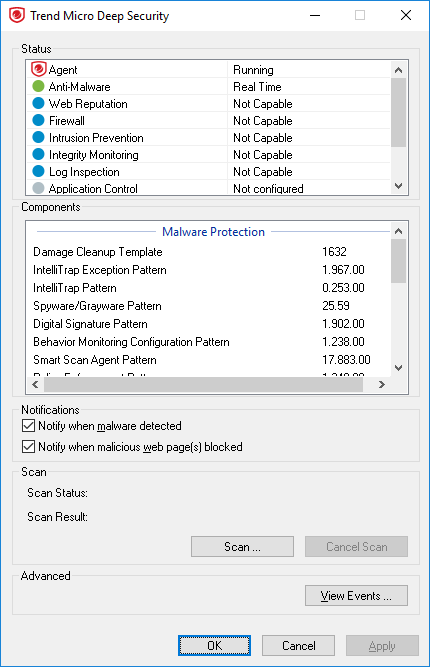
Task: Close the Deep Security window
Action: tap(406, 15)
